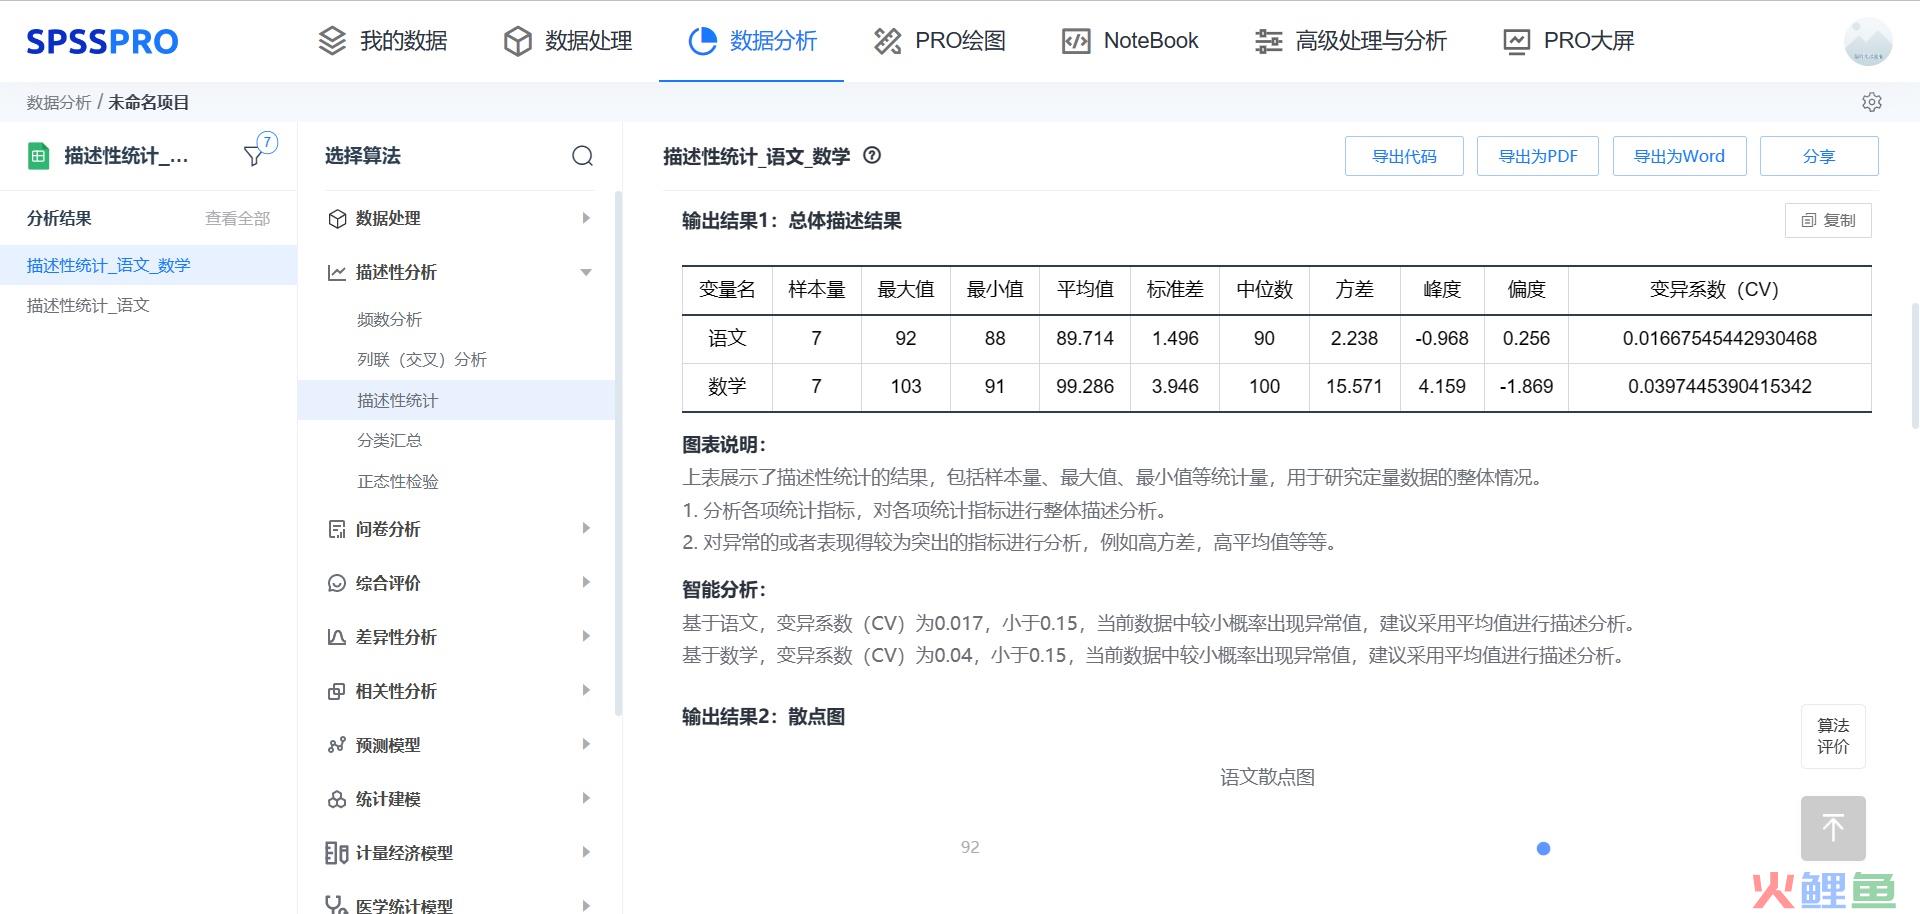Click the 问卷分析 questionnaire icon

337,529
